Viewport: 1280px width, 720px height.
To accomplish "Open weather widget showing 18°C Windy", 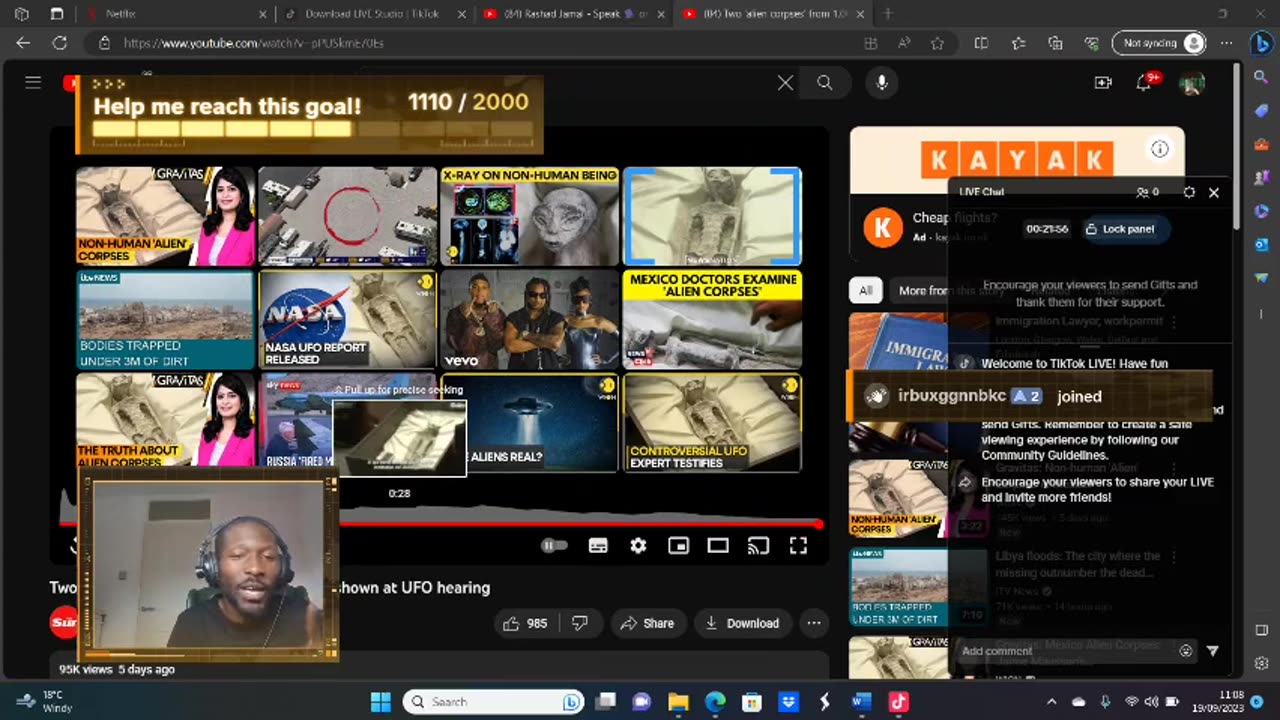I will [45, 701].
